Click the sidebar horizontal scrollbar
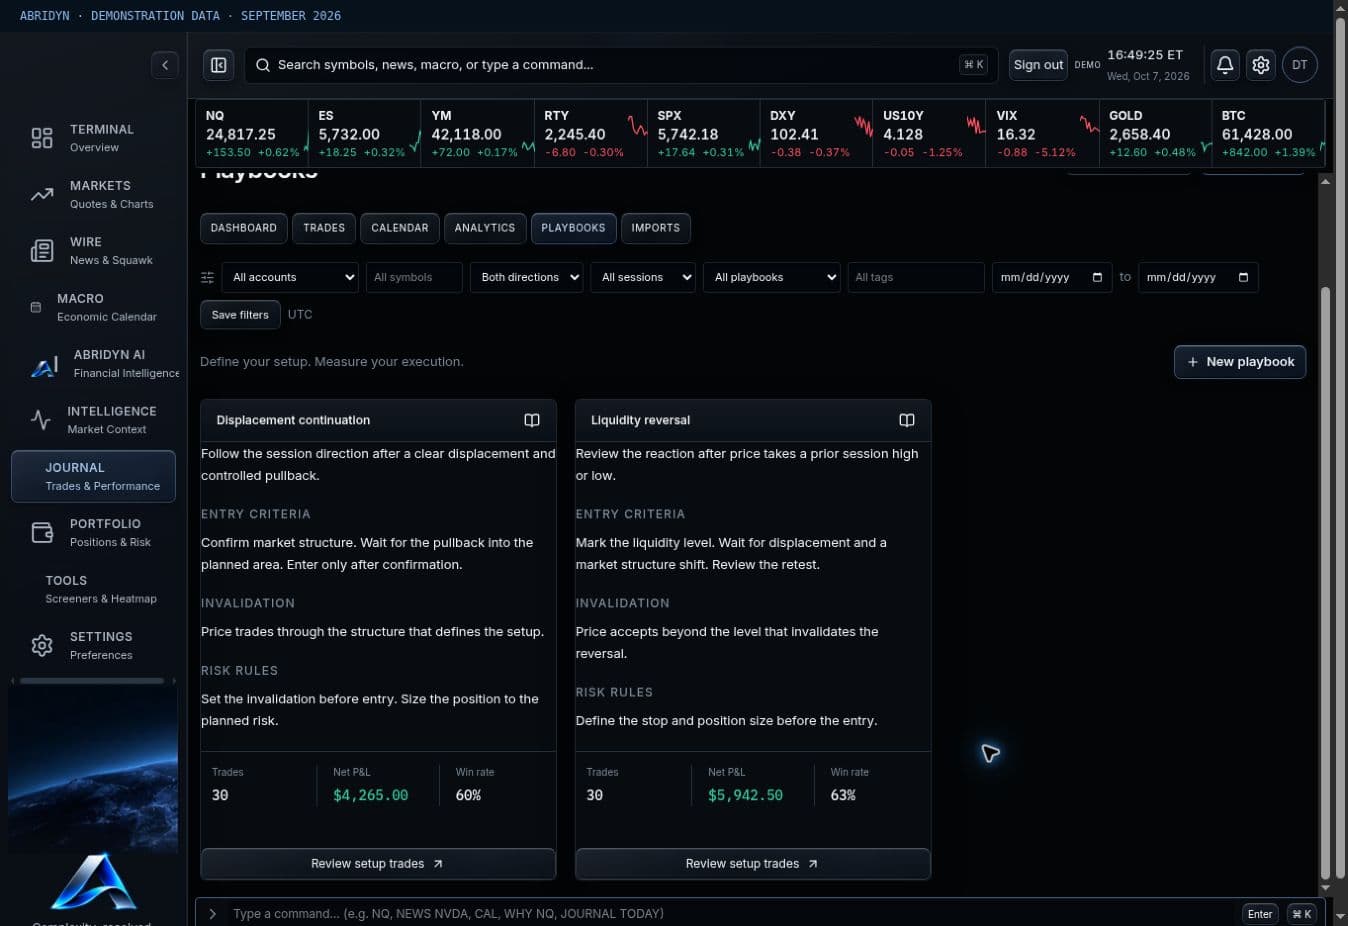 coord(92,681)
